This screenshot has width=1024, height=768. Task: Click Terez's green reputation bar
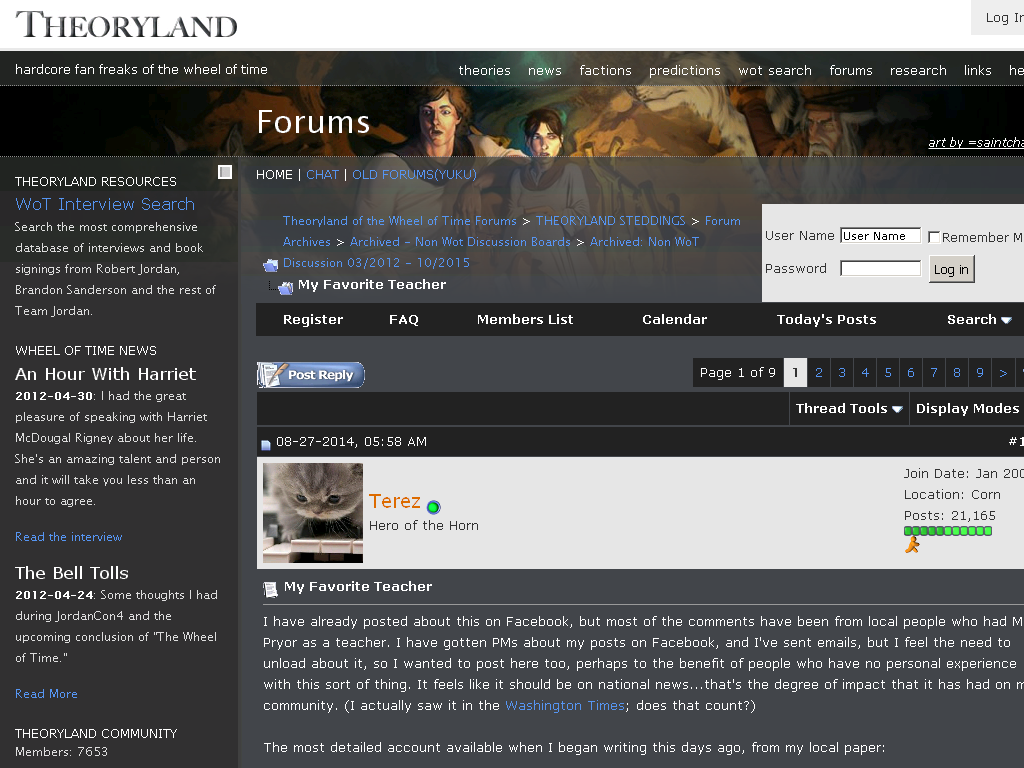948,531
